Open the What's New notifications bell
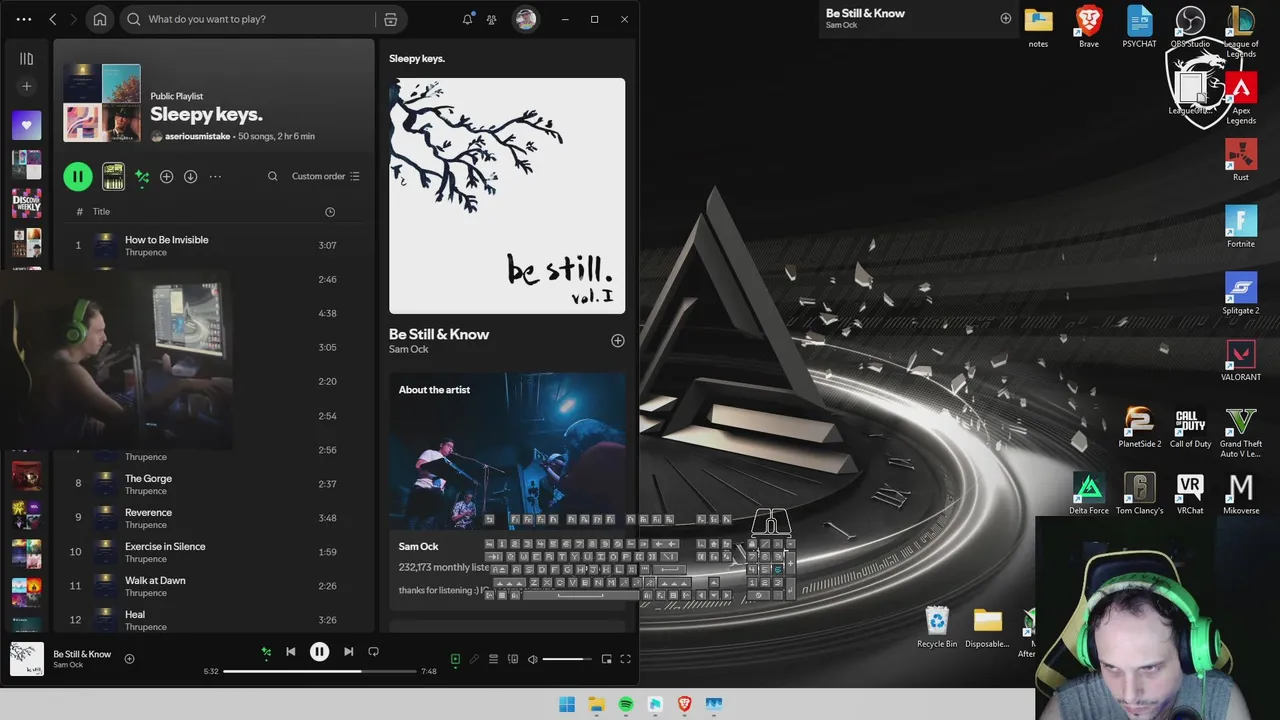Screen dimensions: 1280x720 point(467,19)
